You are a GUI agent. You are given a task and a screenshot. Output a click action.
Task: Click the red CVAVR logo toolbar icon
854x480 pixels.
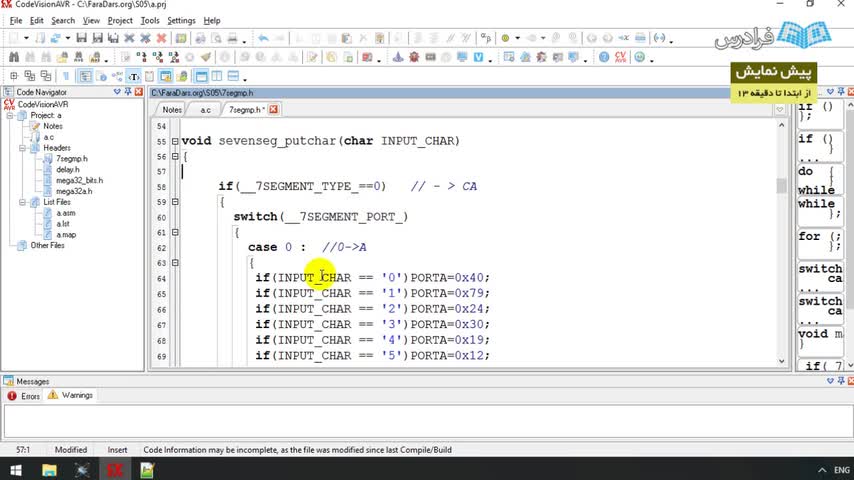pyautogui.click(x=620, y=57)
